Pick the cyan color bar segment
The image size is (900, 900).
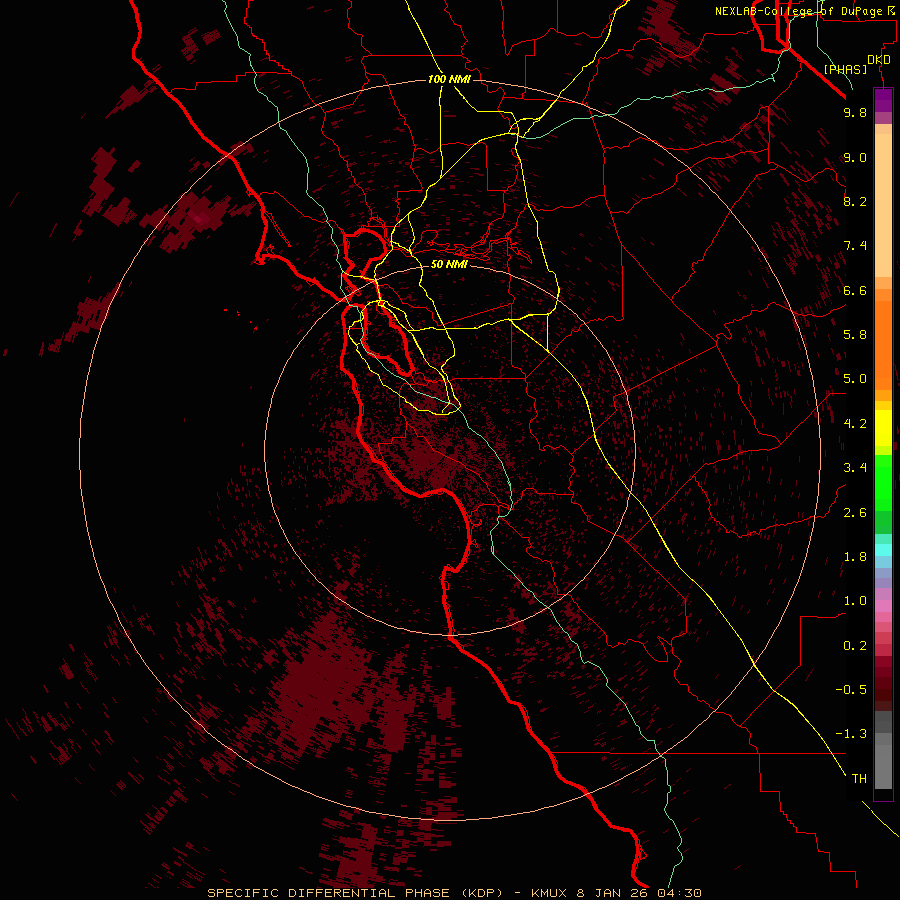pos(883,549)
